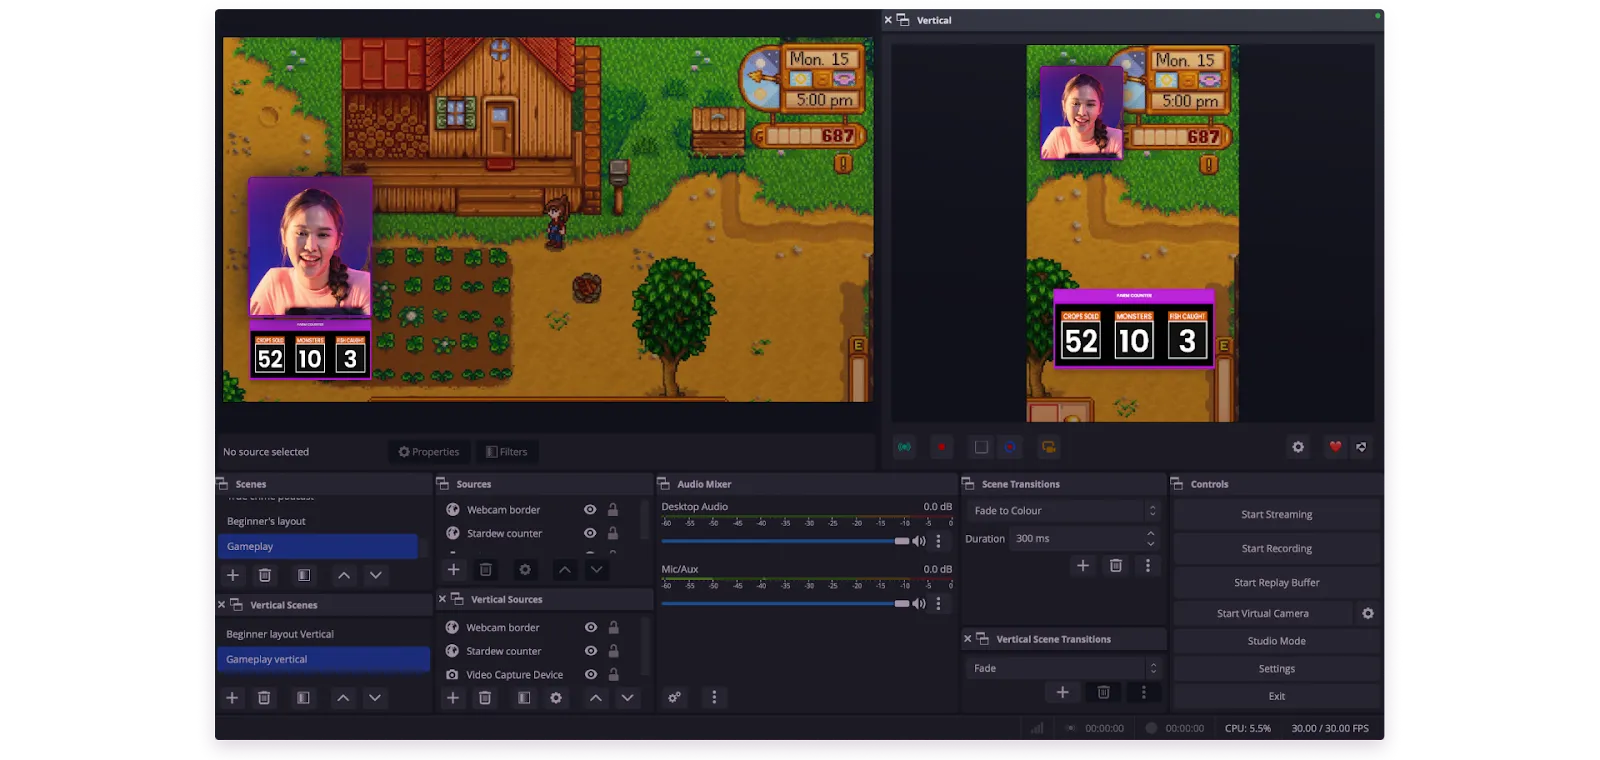Select the Gameplay scene
Screen dimensions: 1600x760
pos(318,547)
